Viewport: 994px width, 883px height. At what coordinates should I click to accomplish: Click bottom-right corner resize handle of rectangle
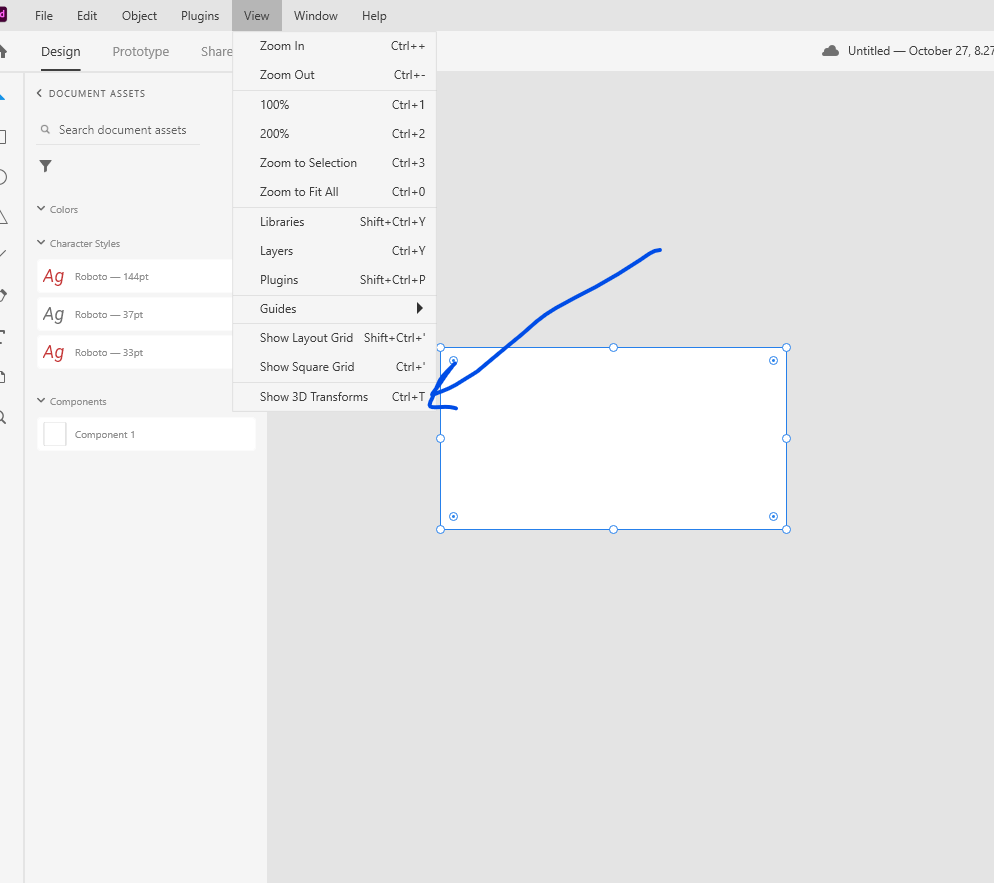point(786,529)
